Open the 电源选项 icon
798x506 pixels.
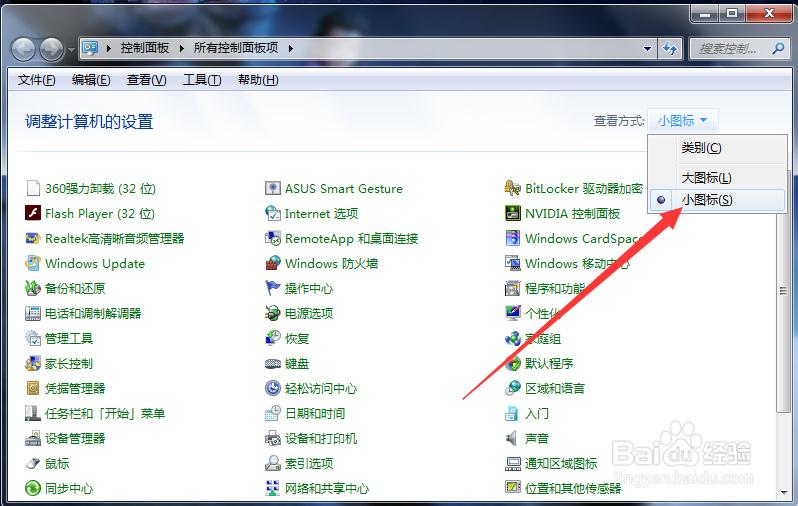pos(273,313)
